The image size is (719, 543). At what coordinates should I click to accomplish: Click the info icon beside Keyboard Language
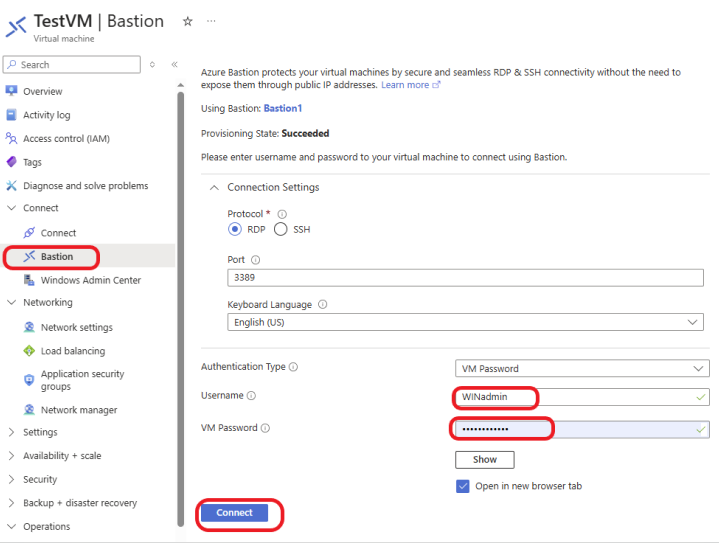click(x=323, y=305)
